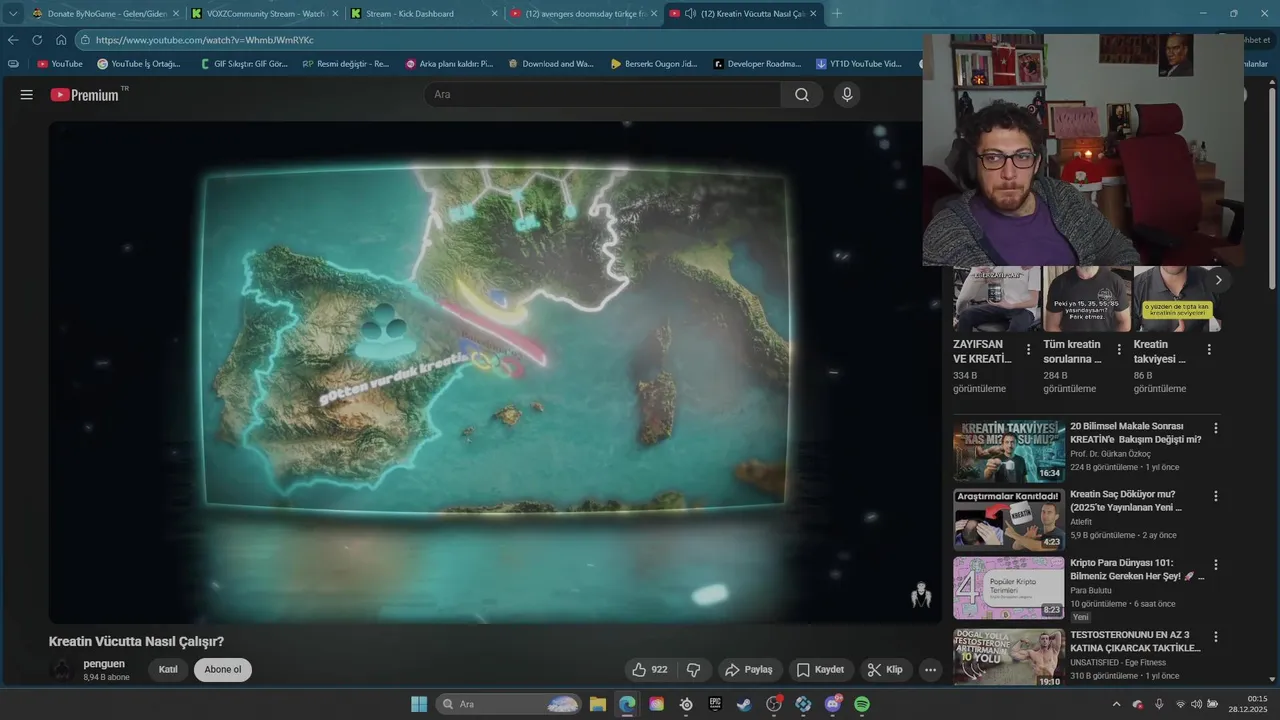Switch to Donate ByNoGame tab
Screen dimensions: 1280x720
(x=106, y=14)
